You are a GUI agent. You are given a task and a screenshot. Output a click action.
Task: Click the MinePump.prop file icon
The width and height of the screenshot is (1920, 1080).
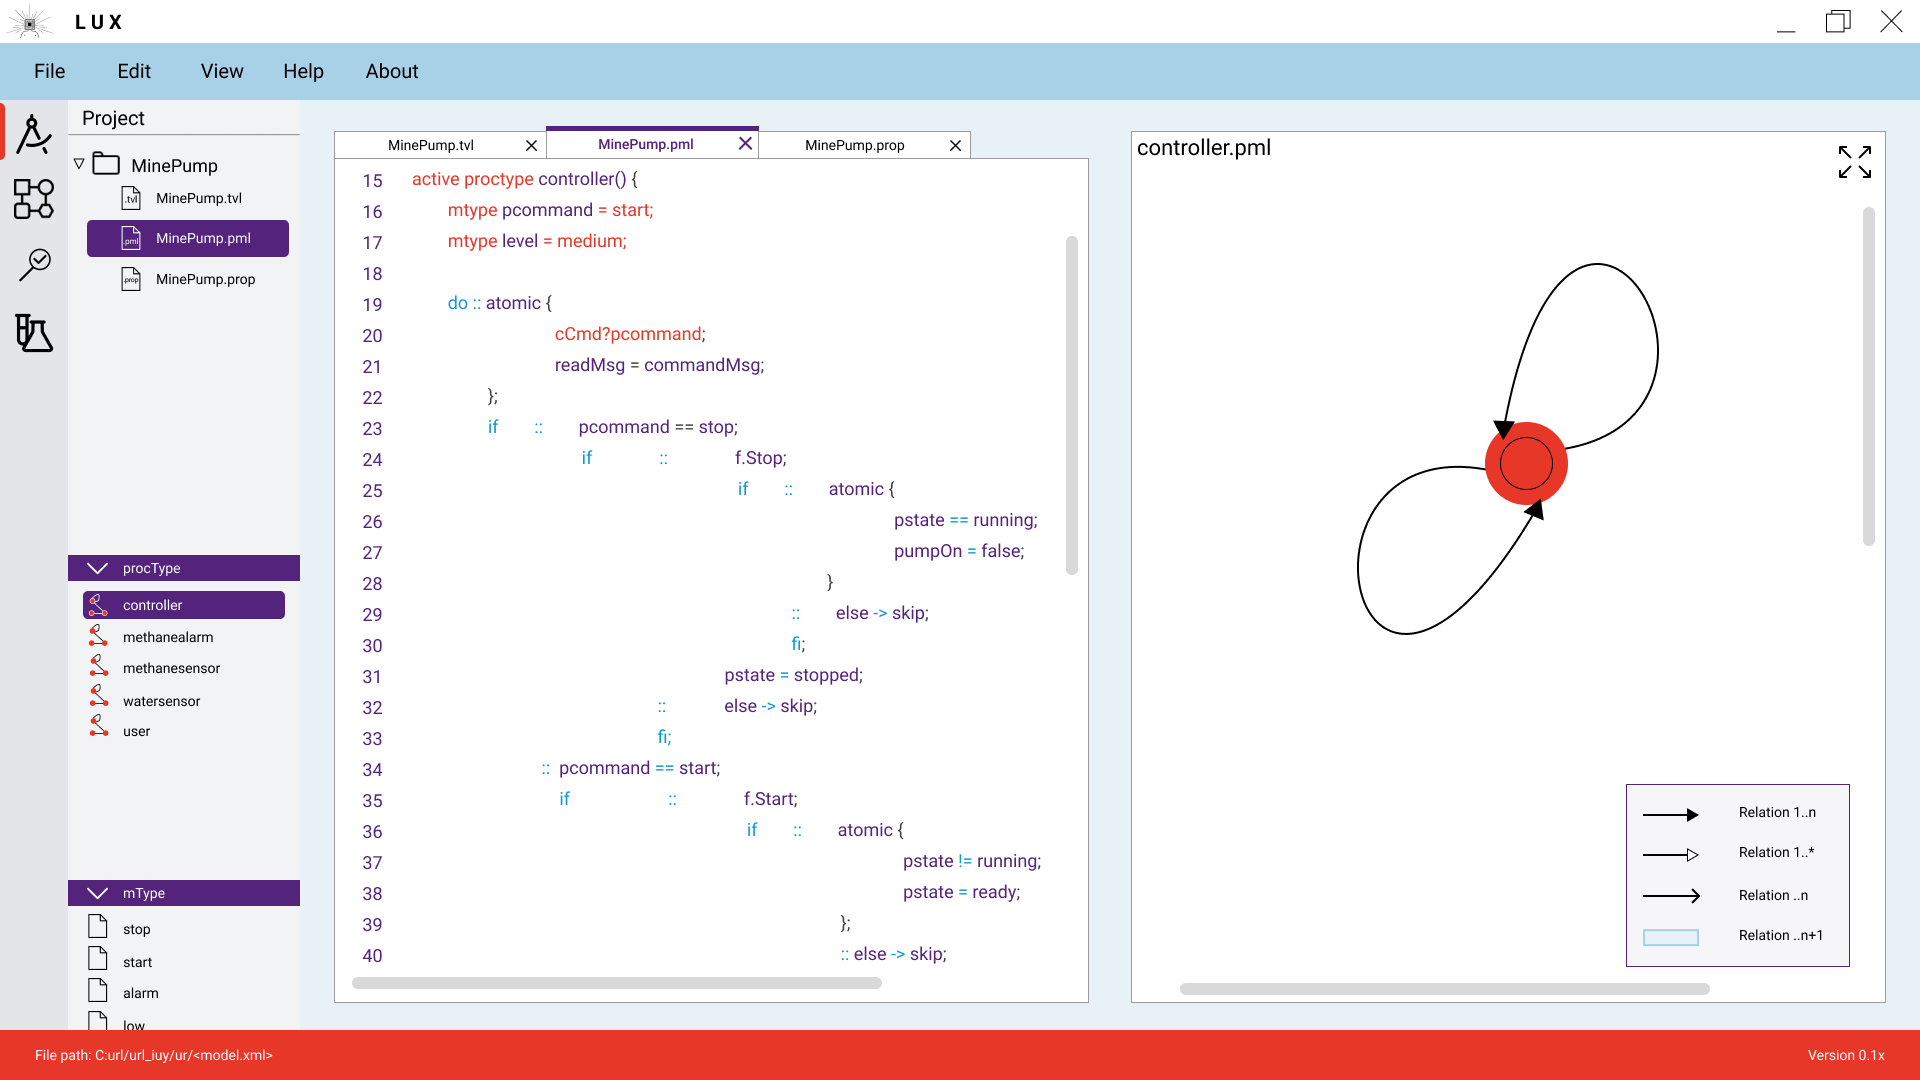(131, 279)
